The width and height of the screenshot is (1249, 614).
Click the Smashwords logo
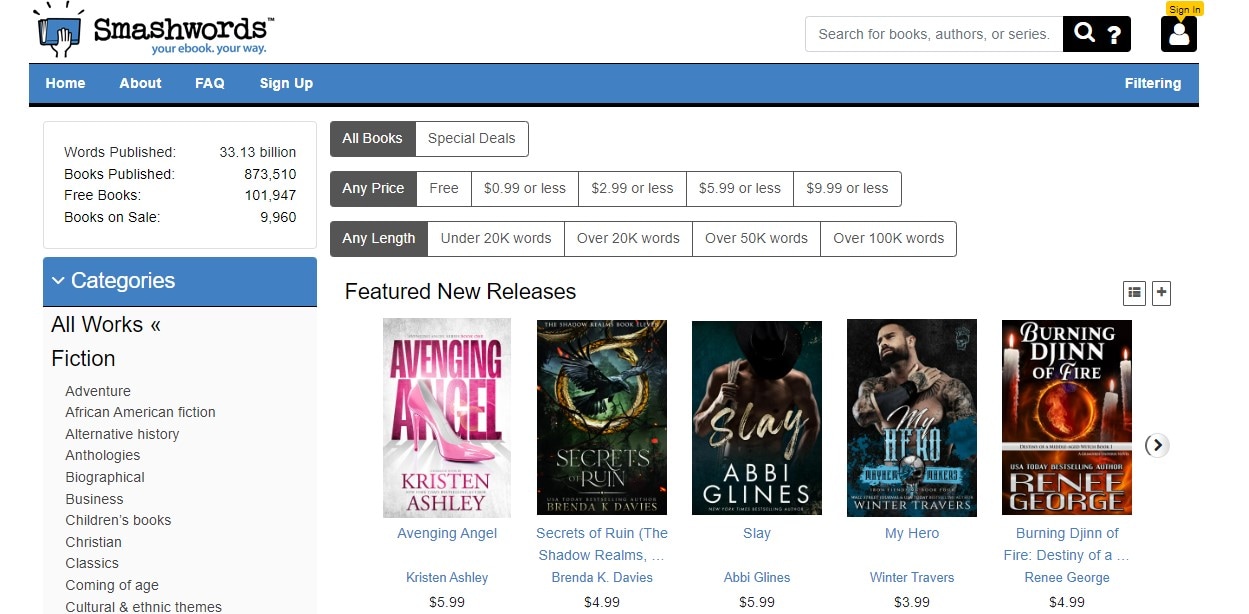click(x=153, y=31)
